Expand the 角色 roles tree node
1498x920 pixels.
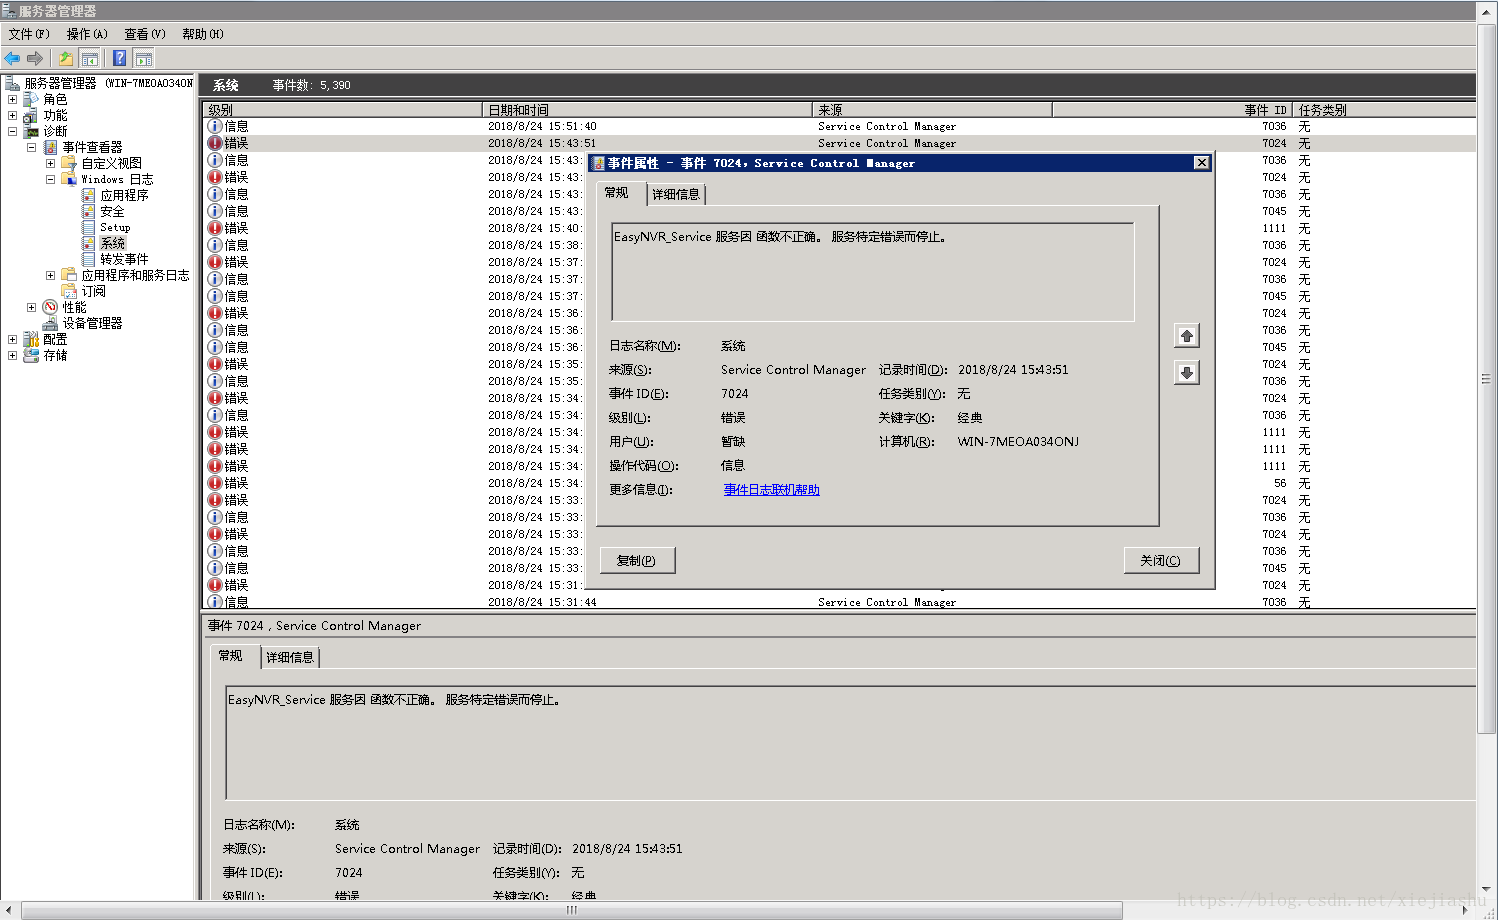pos(12,99)
